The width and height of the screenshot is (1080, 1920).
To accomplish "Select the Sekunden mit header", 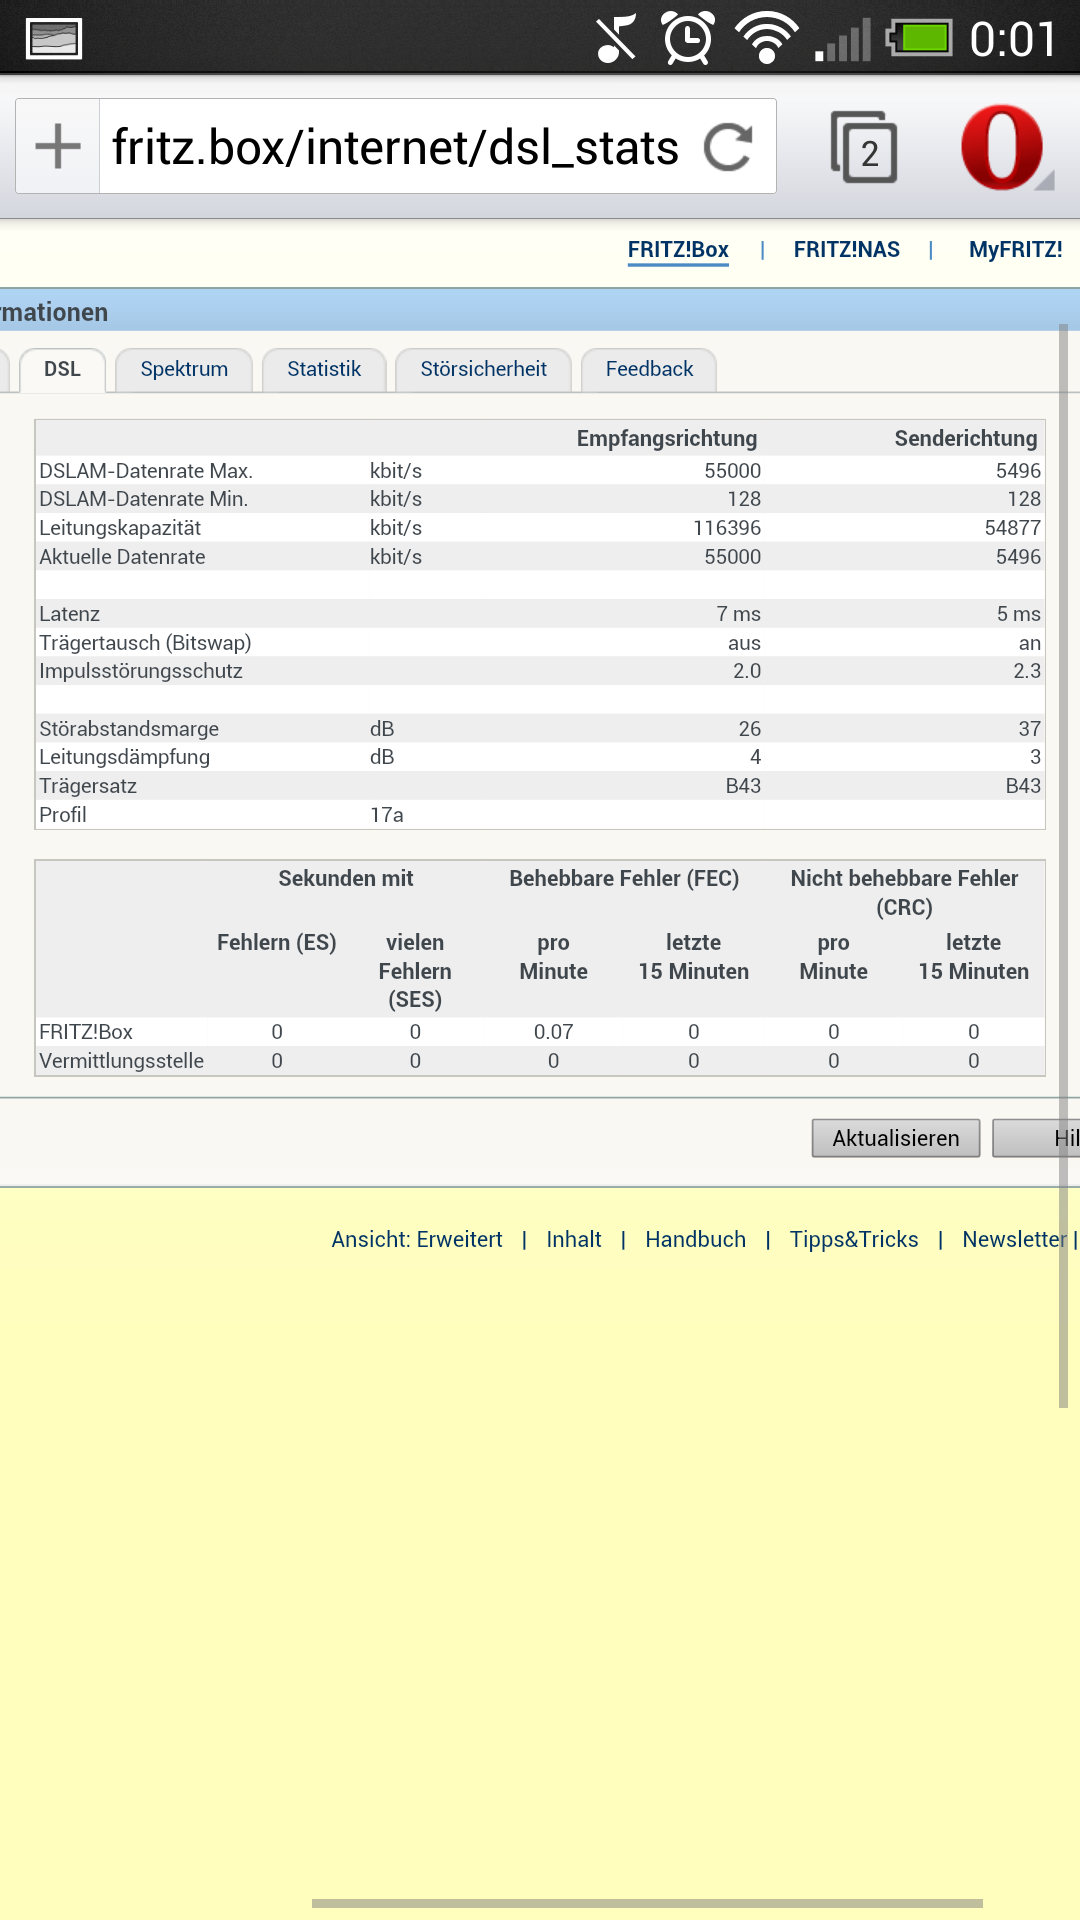I will 346,879.
